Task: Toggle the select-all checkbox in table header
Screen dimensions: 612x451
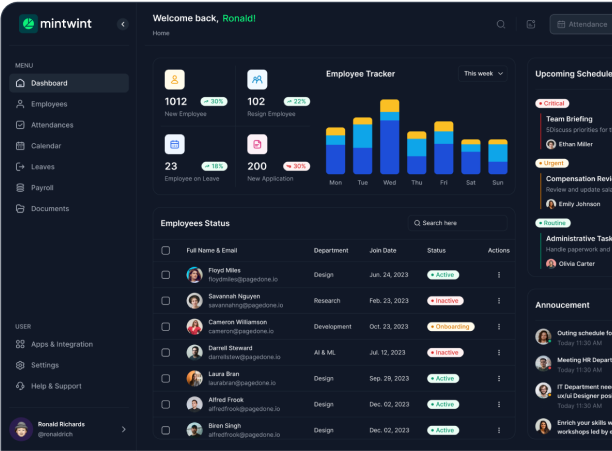Action: pyautogui.click(x=165, y=250)
